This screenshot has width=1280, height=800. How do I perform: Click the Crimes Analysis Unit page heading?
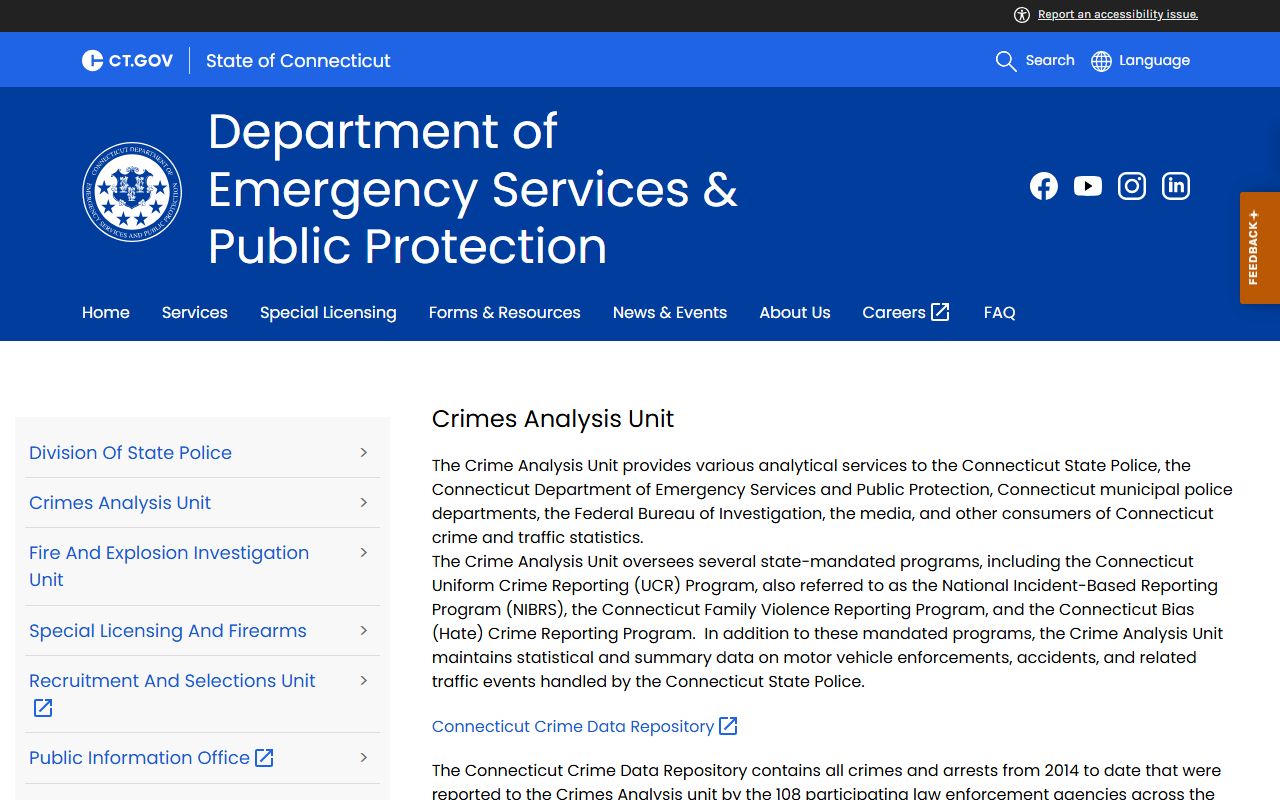(553, 419)
